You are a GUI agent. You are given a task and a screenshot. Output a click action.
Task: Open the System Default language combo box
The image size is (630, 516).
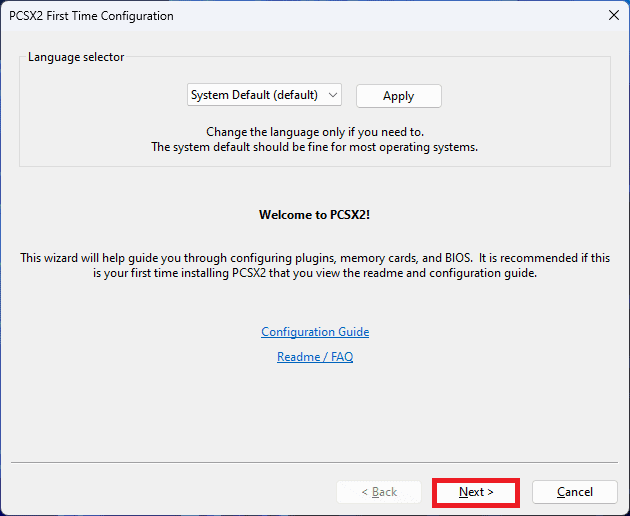(x=265, y=95)
